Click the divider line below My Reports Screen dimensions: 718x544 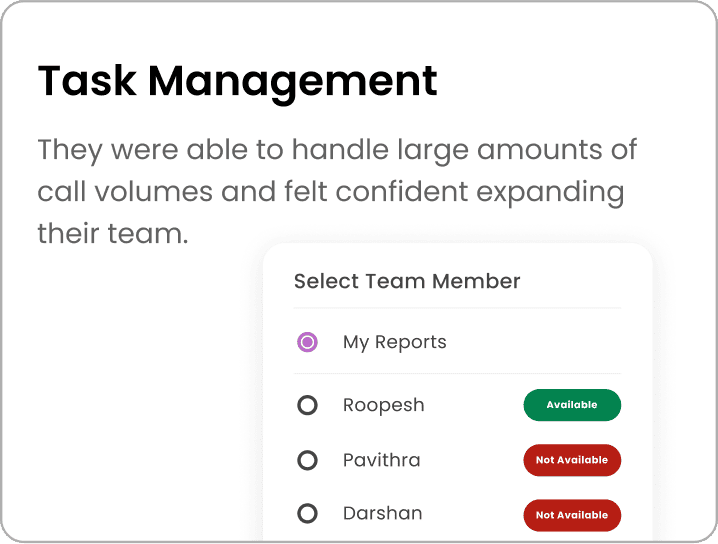point(457,374)
